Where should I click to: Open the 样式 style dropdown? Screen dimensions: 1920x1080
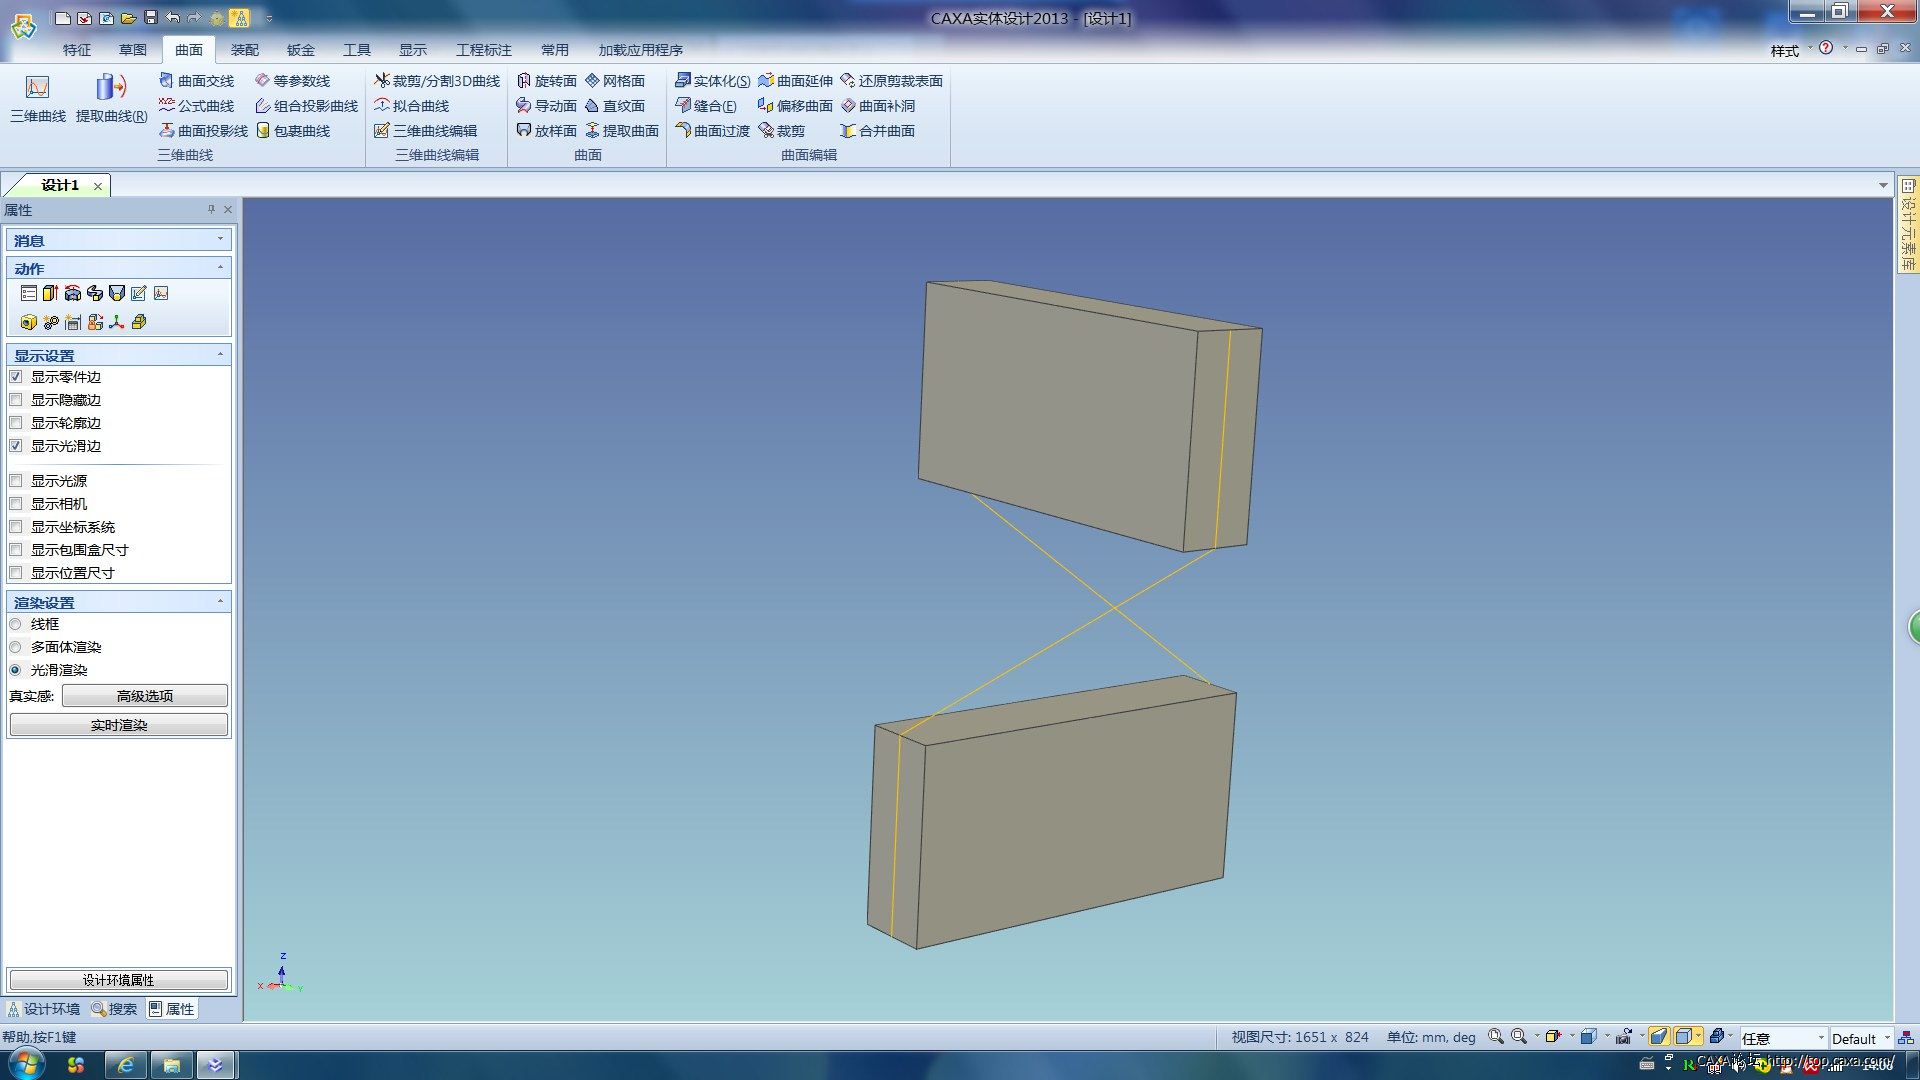[1791, 50]
